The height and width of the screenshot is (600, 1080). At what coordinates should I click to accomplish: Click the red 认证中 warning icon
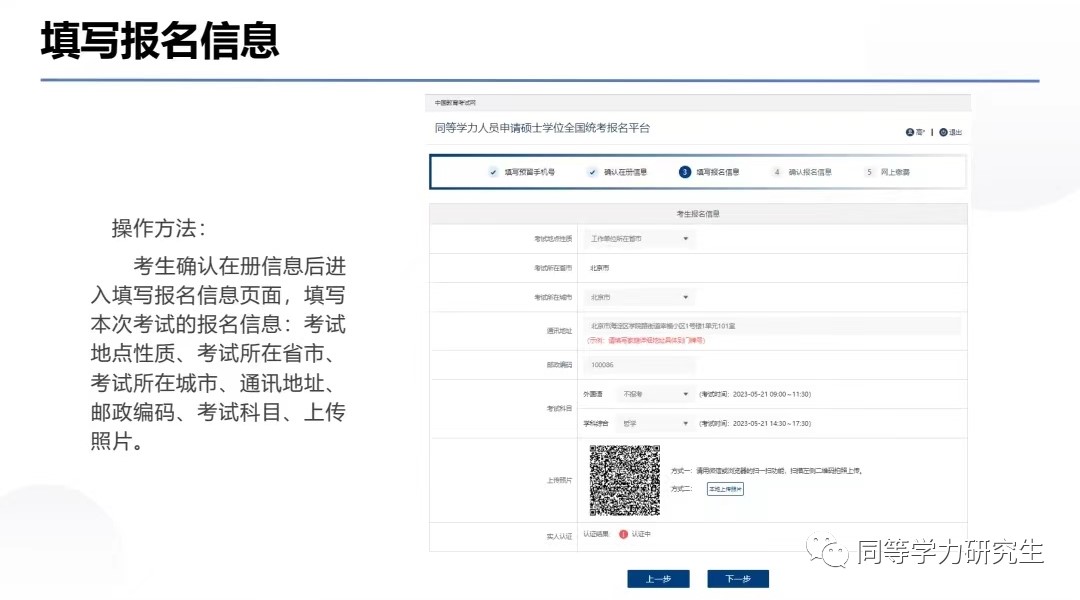pos(623,535)
